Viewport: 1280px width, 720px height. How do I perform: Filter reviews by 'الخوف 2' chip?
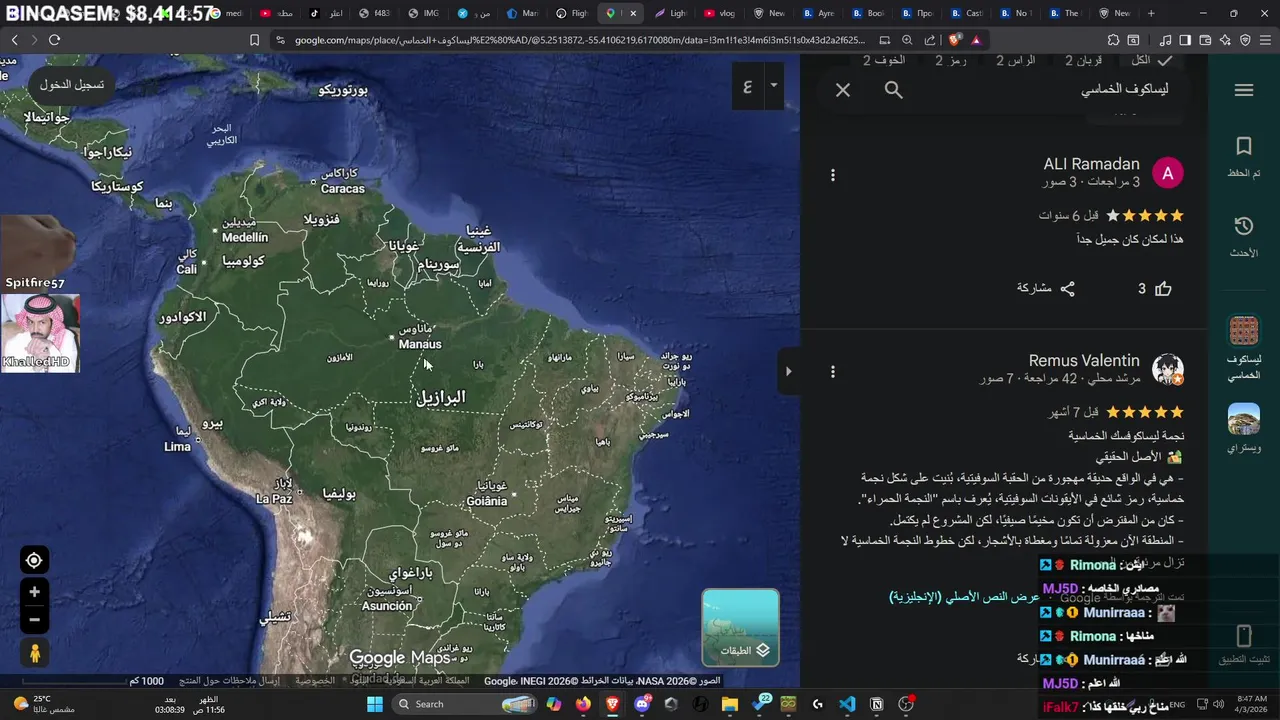tap(884, 61)
